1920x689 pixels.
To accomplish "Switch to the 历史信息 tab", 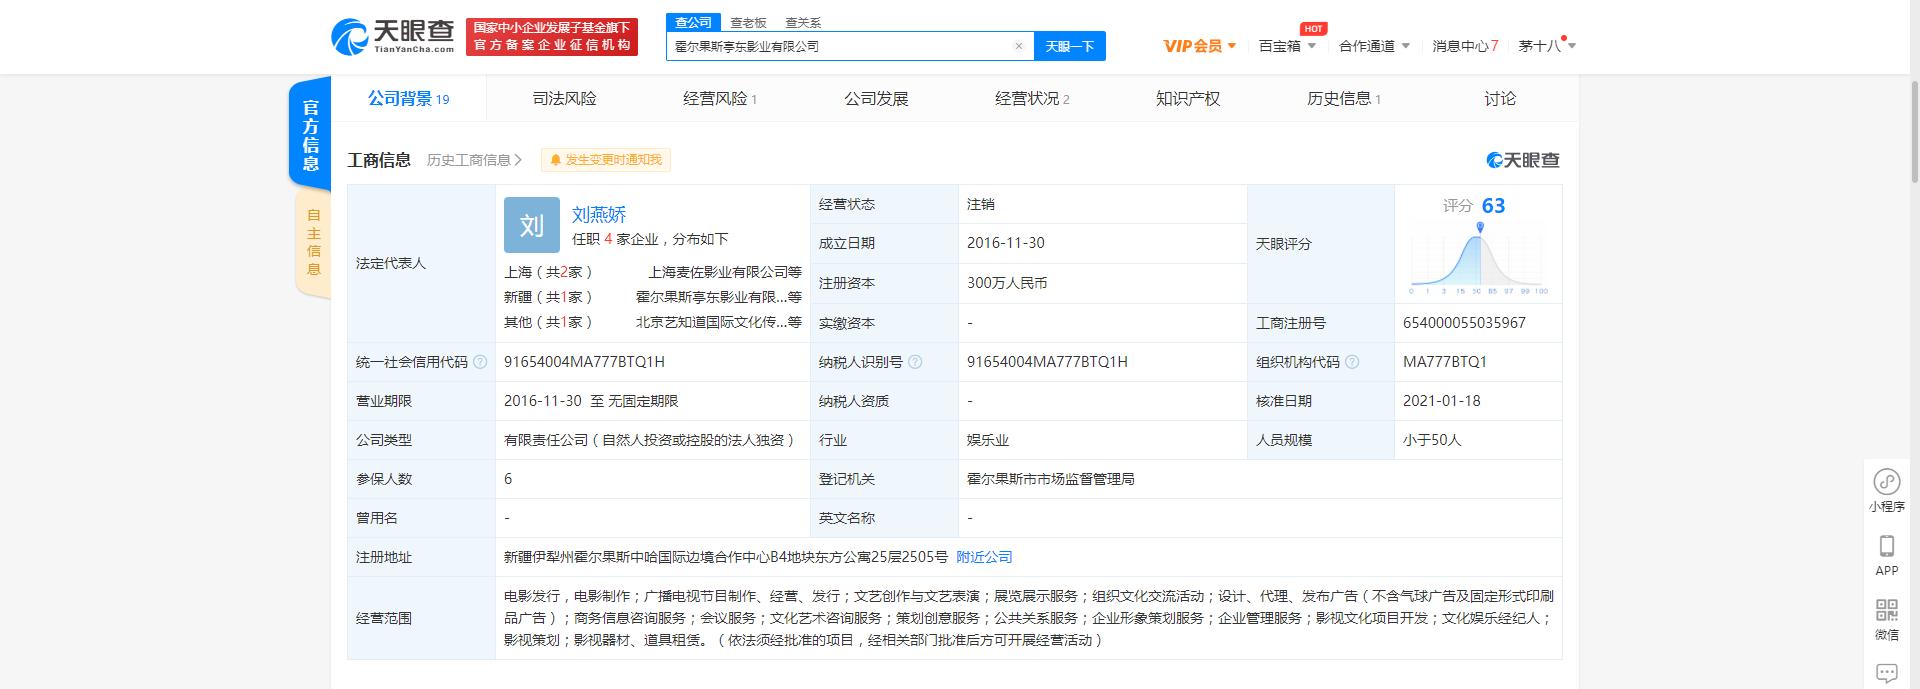I will [1344, 98].
